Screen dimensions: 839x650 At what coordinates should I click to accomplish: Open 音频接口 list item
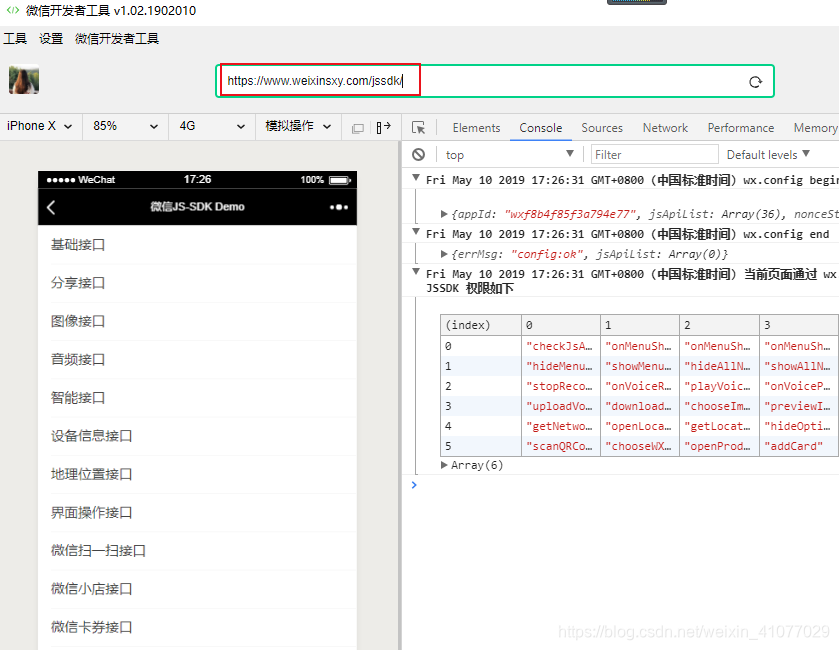[197, 360]
